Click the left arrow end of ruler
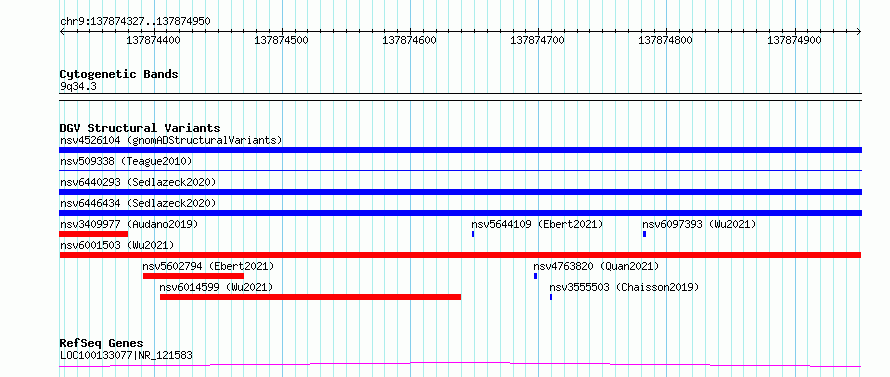This screenshot has width=890, height=377. click(62, 31)
